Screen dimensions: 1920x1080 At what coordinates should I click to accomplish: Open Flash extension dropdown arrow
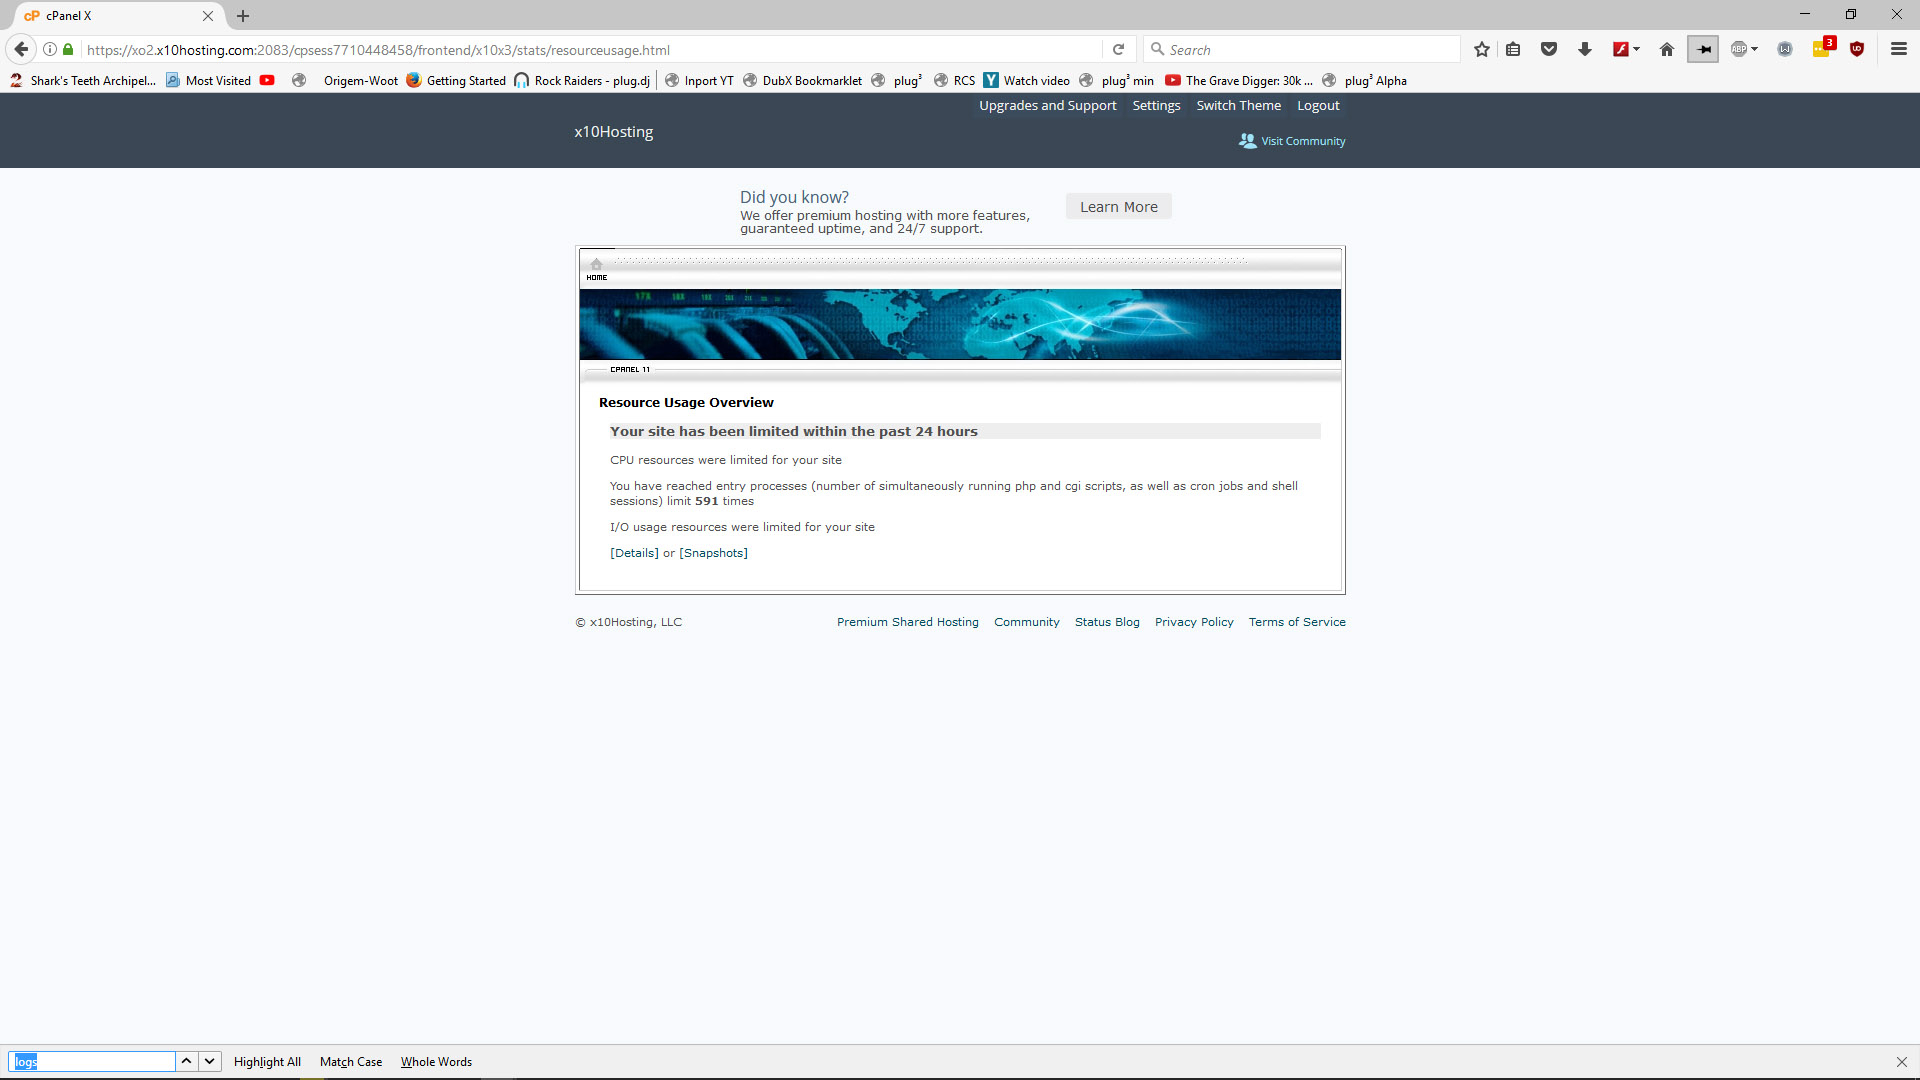point(1637,49)
